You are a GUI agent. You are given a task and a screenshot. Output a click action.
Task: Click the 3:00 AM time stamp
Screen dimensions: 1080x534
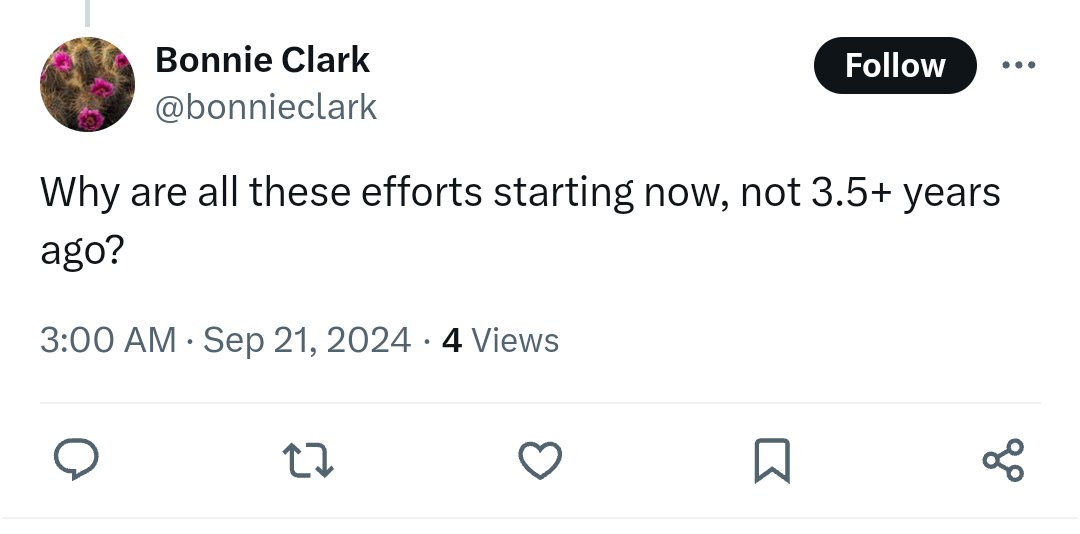click(107, 341)
